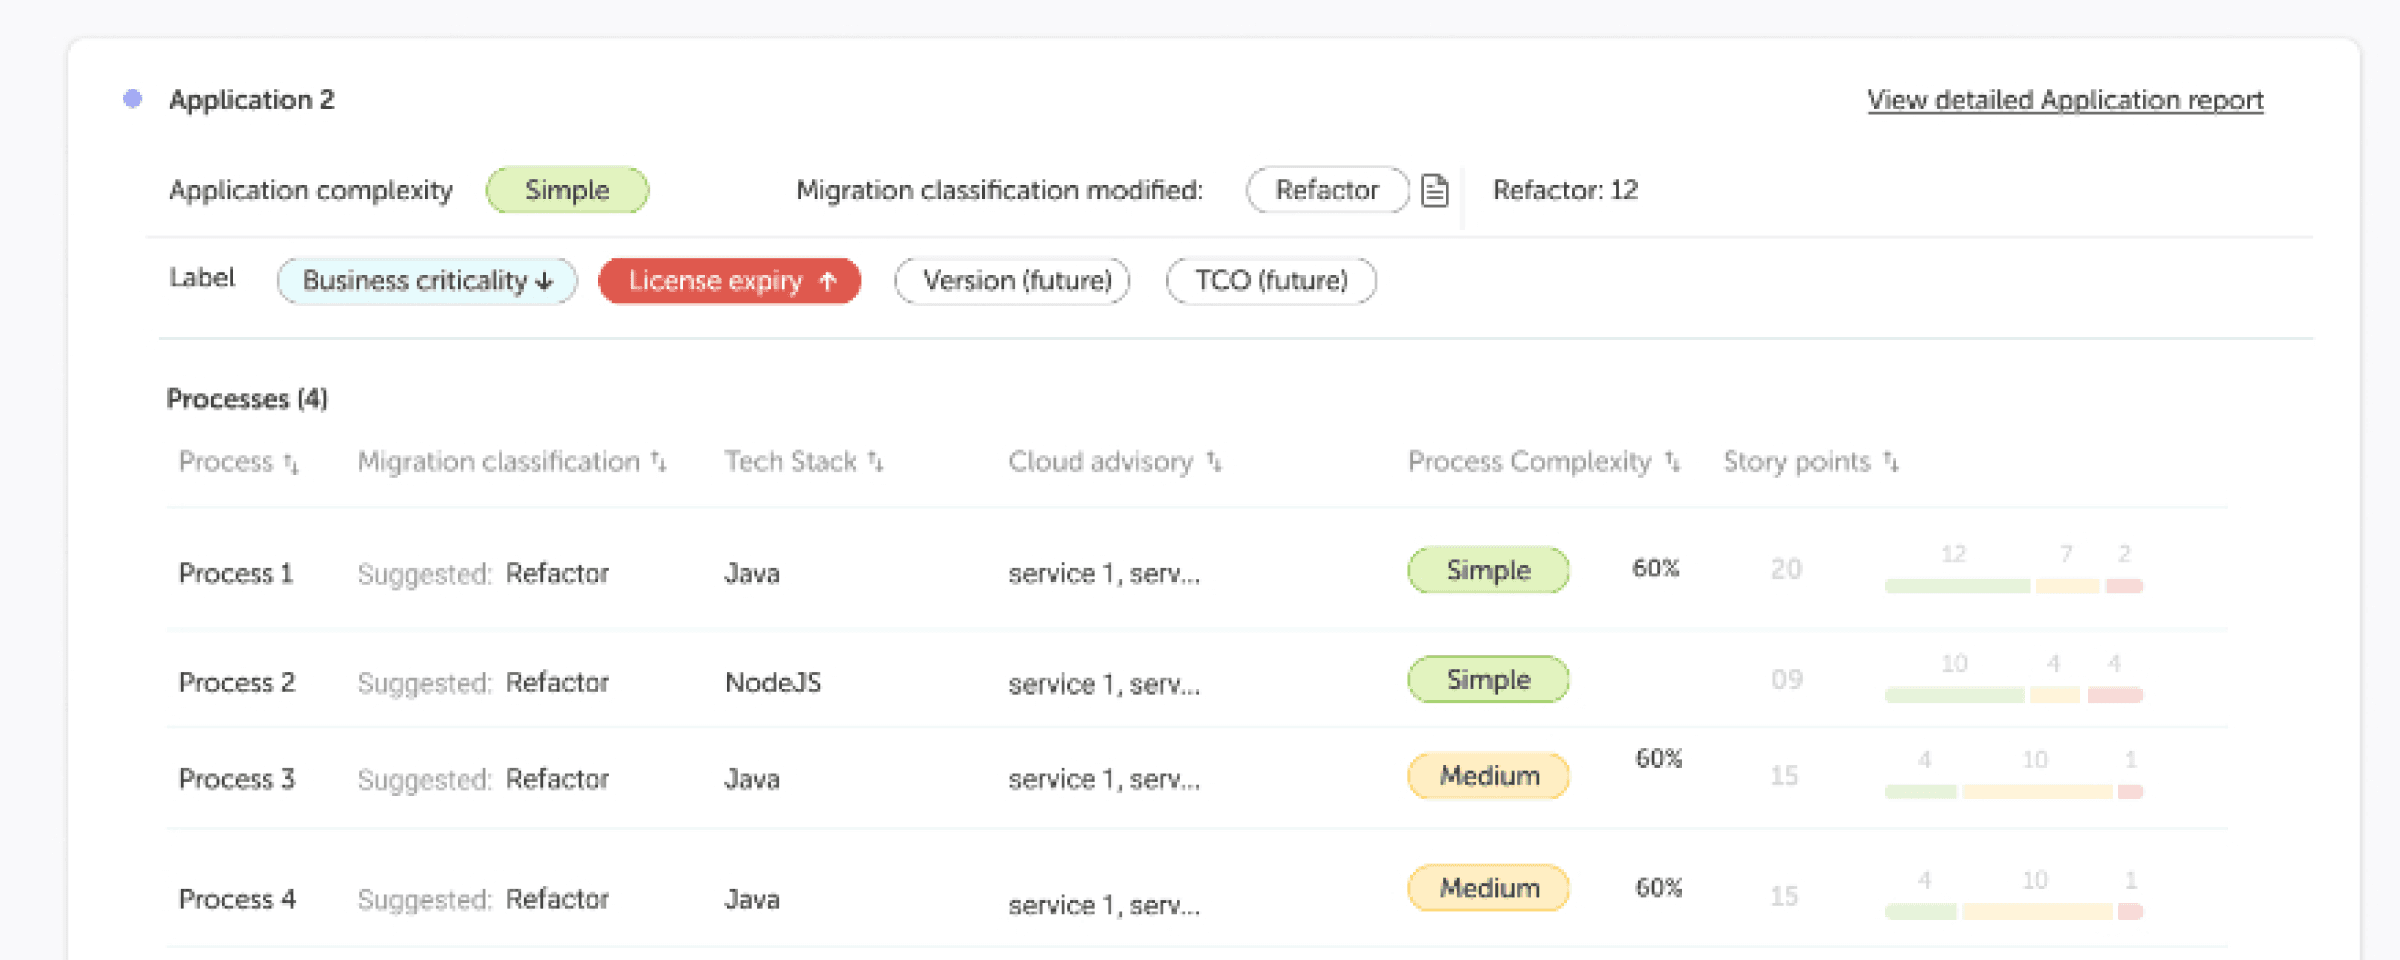Sort by Story points column arrows
The image size is (2400, 960).
click(1890, 462)
